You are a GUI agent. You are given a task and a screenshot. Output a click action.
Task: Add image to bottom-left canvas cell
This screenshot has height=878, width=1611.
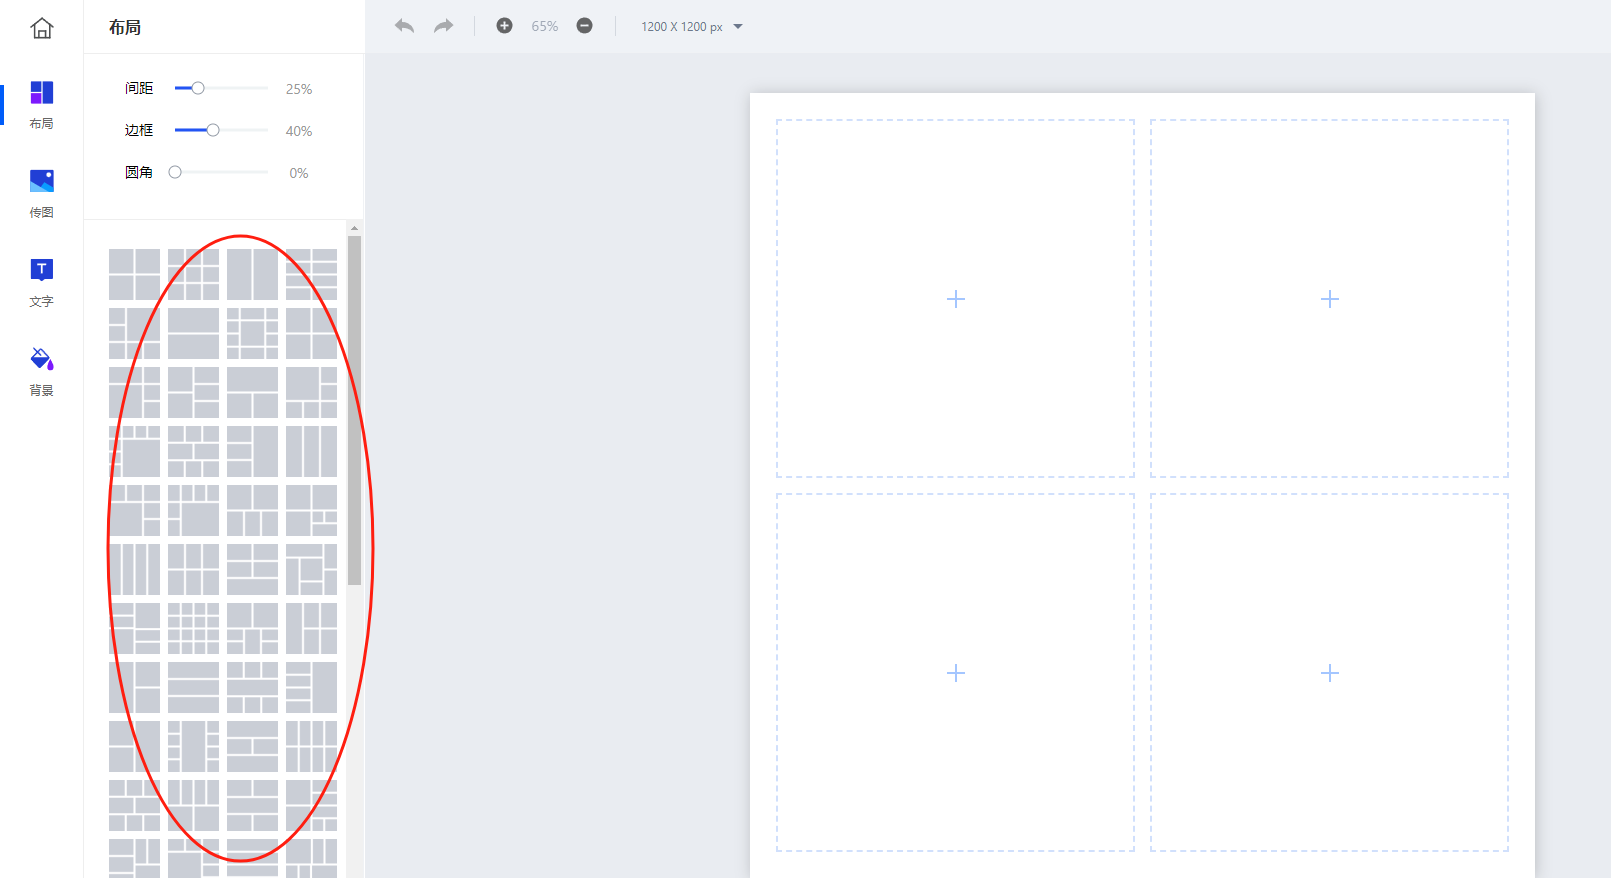(x=955, y=673)
